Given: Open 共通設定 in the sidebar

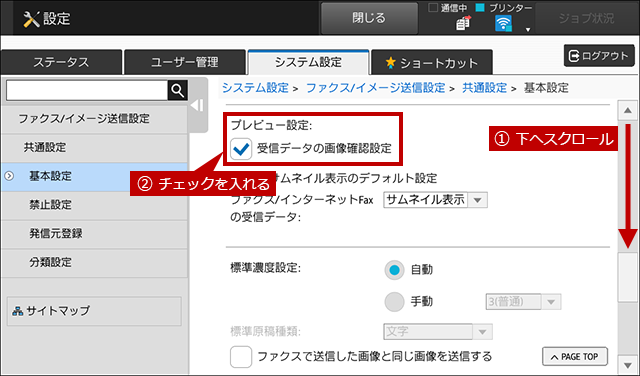Looking at the screenshot, I should 94,147.
